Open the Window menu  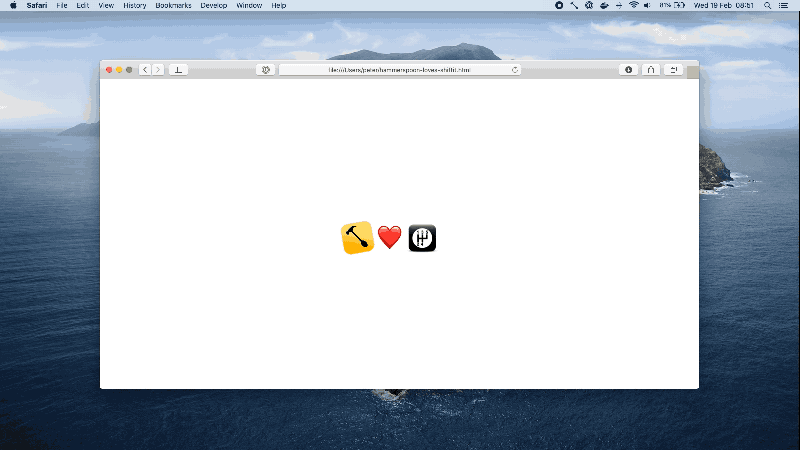[x=249, y=6]
